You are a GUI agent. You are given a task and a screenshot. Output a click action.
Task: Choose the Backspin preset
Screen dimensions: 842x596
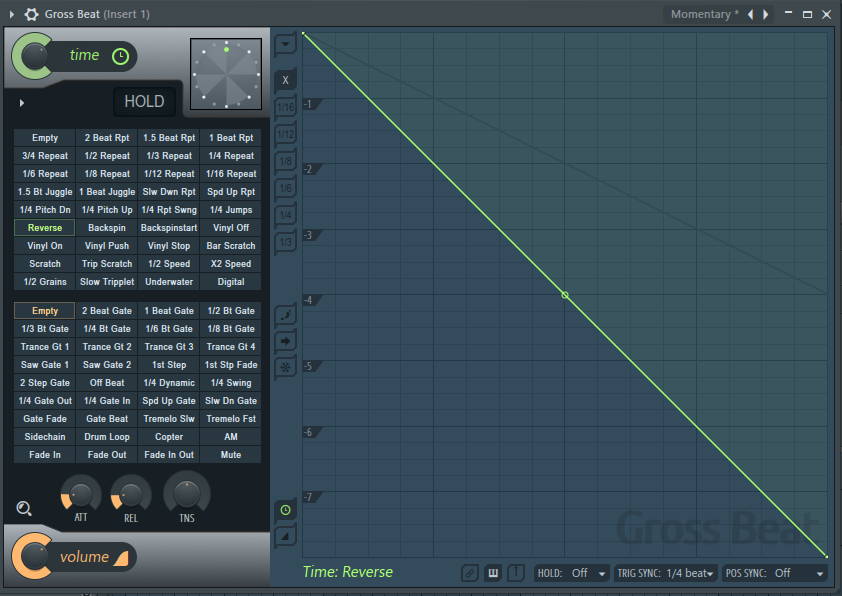pos(107,228)
